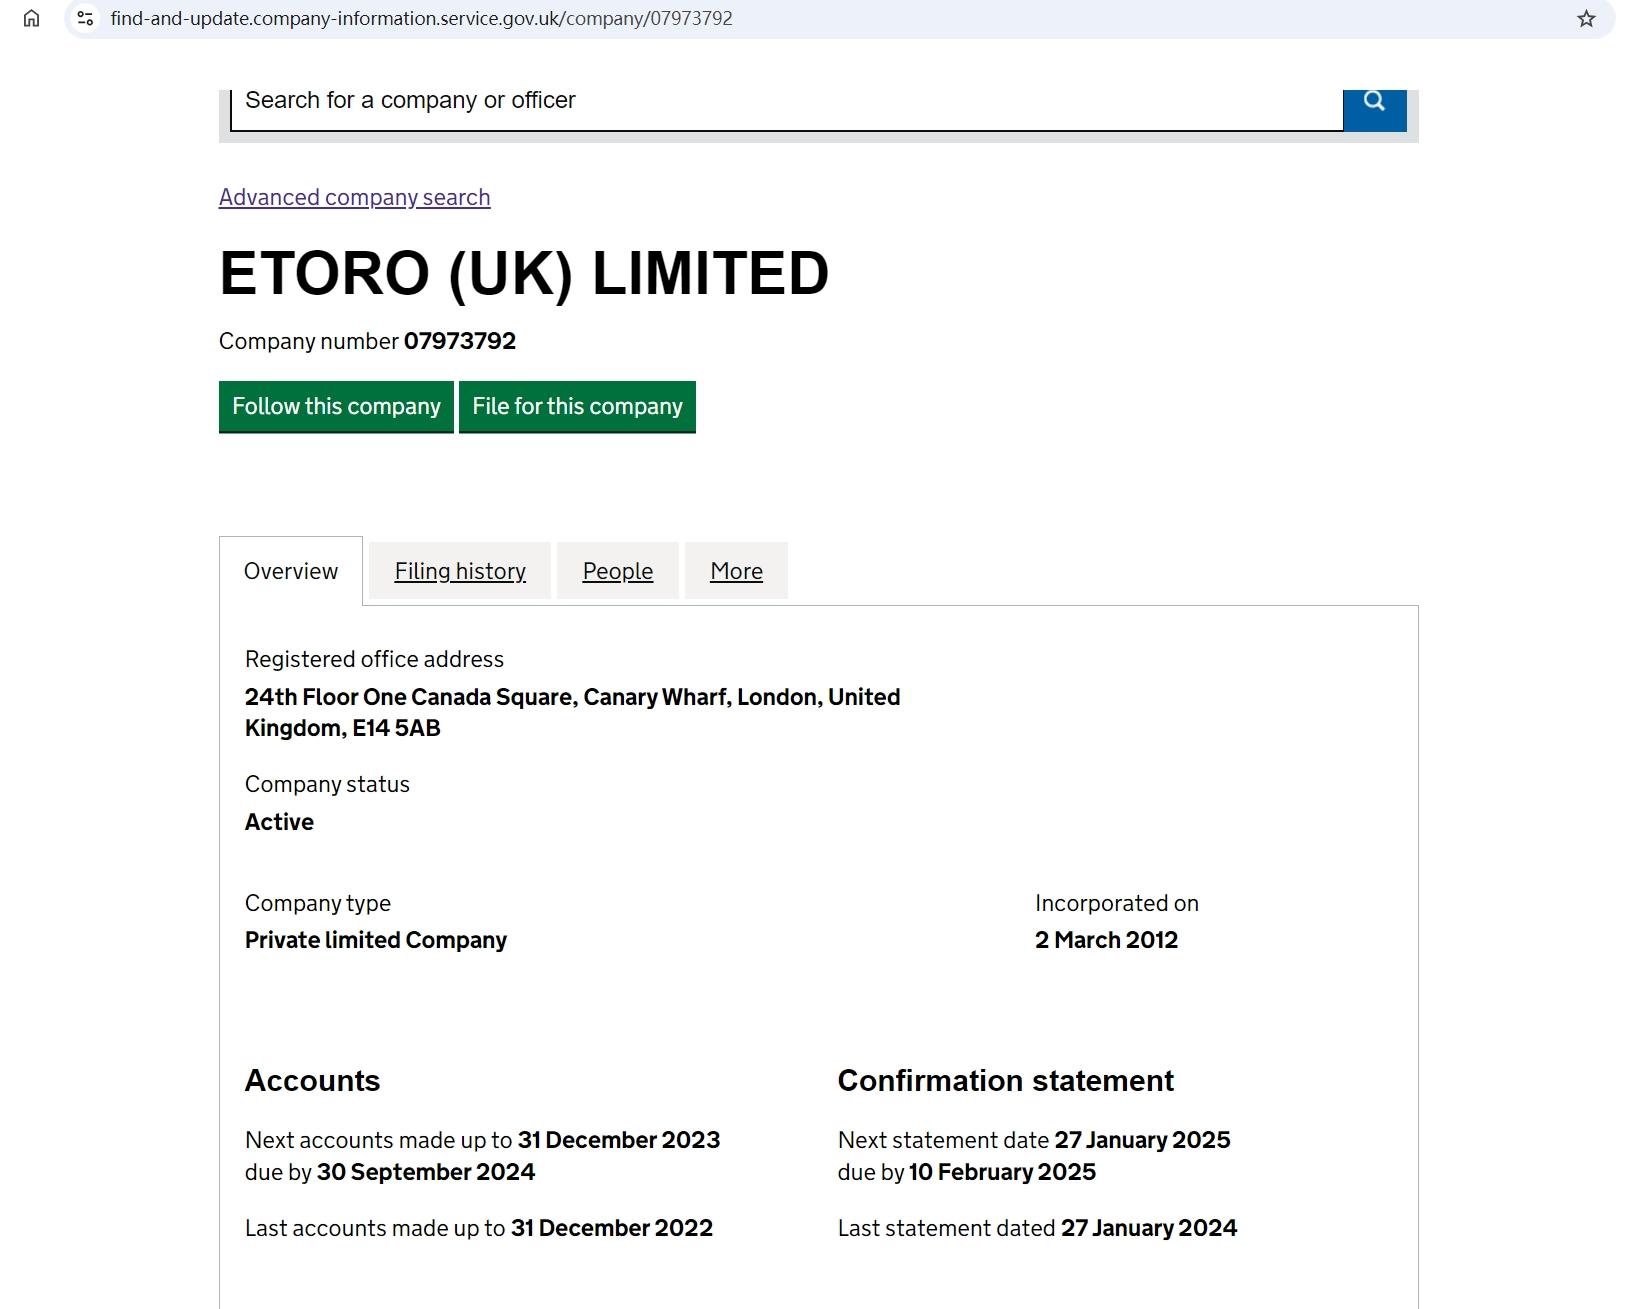The image size is (1640, 1309).
Task: Select the Overview tab
Action: point(291,571)
